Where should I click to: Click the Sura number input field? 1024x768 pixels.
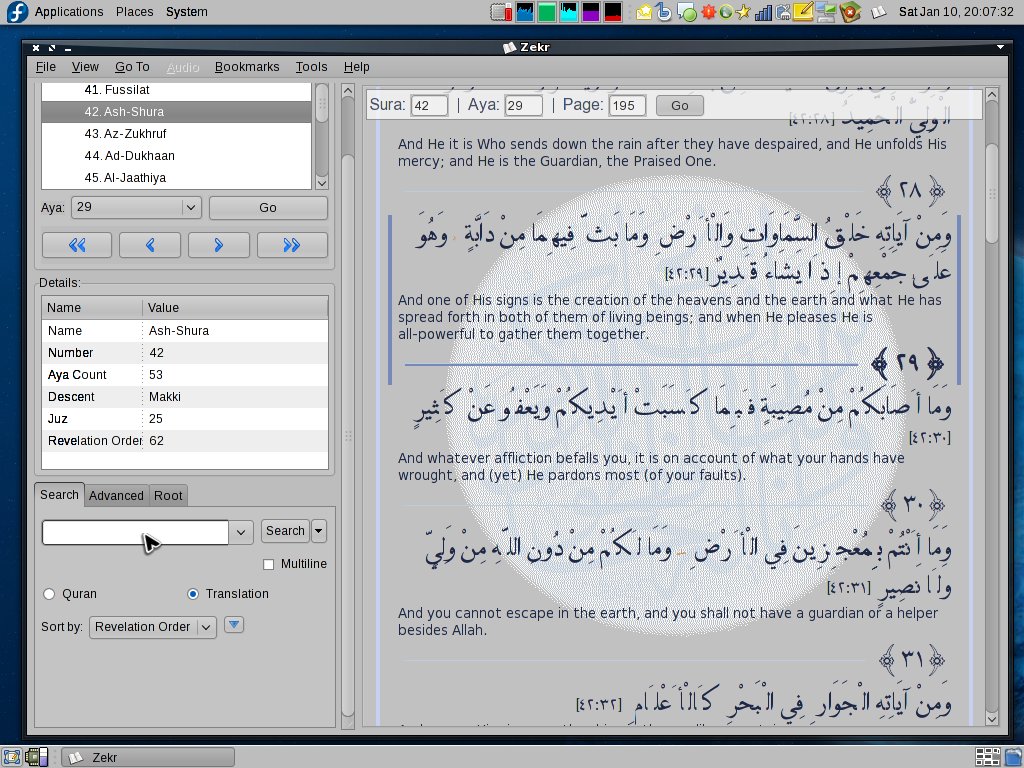pyautogui.click(x=429, y=106)
